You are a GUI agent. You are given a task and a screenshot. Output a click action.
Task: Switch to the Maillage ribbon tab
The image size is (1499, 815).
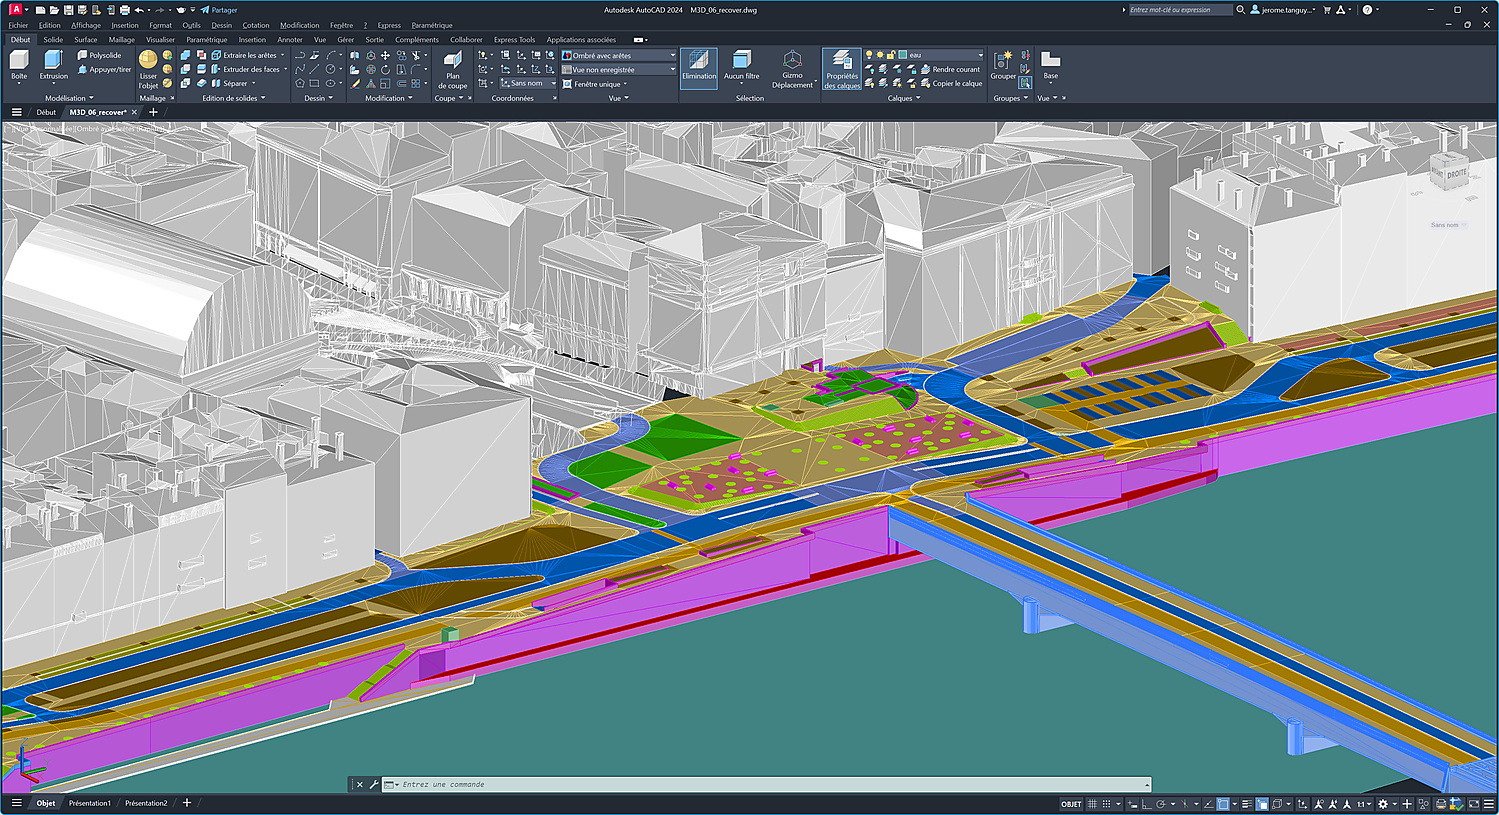121,40
